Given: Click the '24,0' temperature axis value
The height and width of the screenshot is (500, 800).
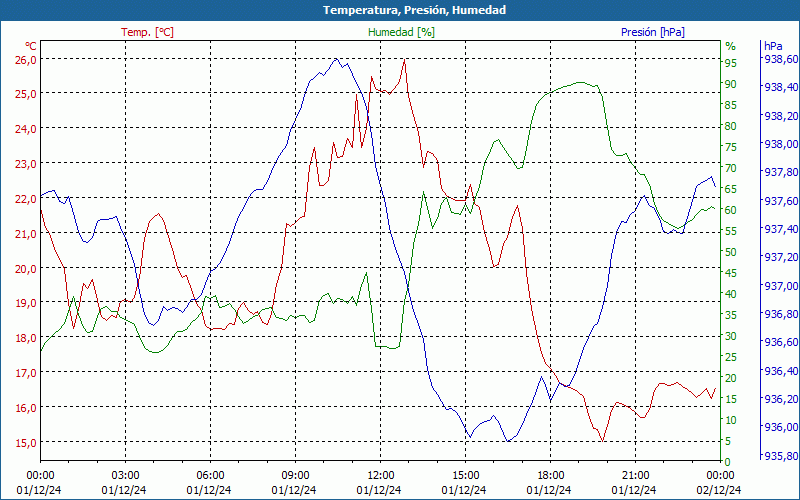Looking at the screenshot, I should click(26, 129).
